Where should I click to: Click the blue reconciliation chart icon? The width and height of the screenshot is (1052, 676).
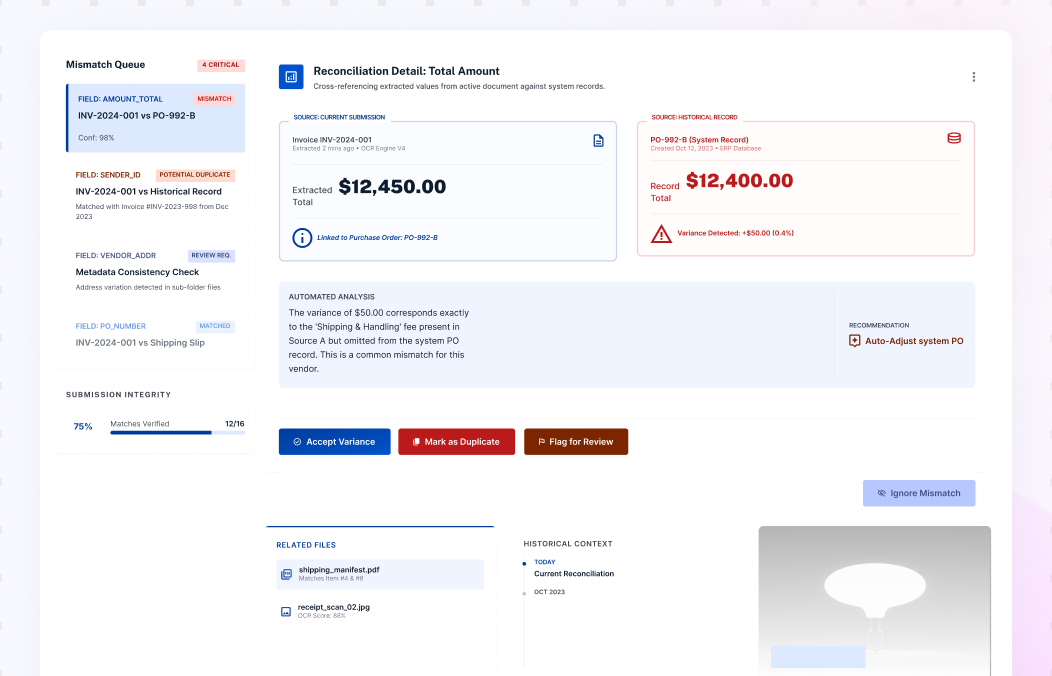click(291, 77)
